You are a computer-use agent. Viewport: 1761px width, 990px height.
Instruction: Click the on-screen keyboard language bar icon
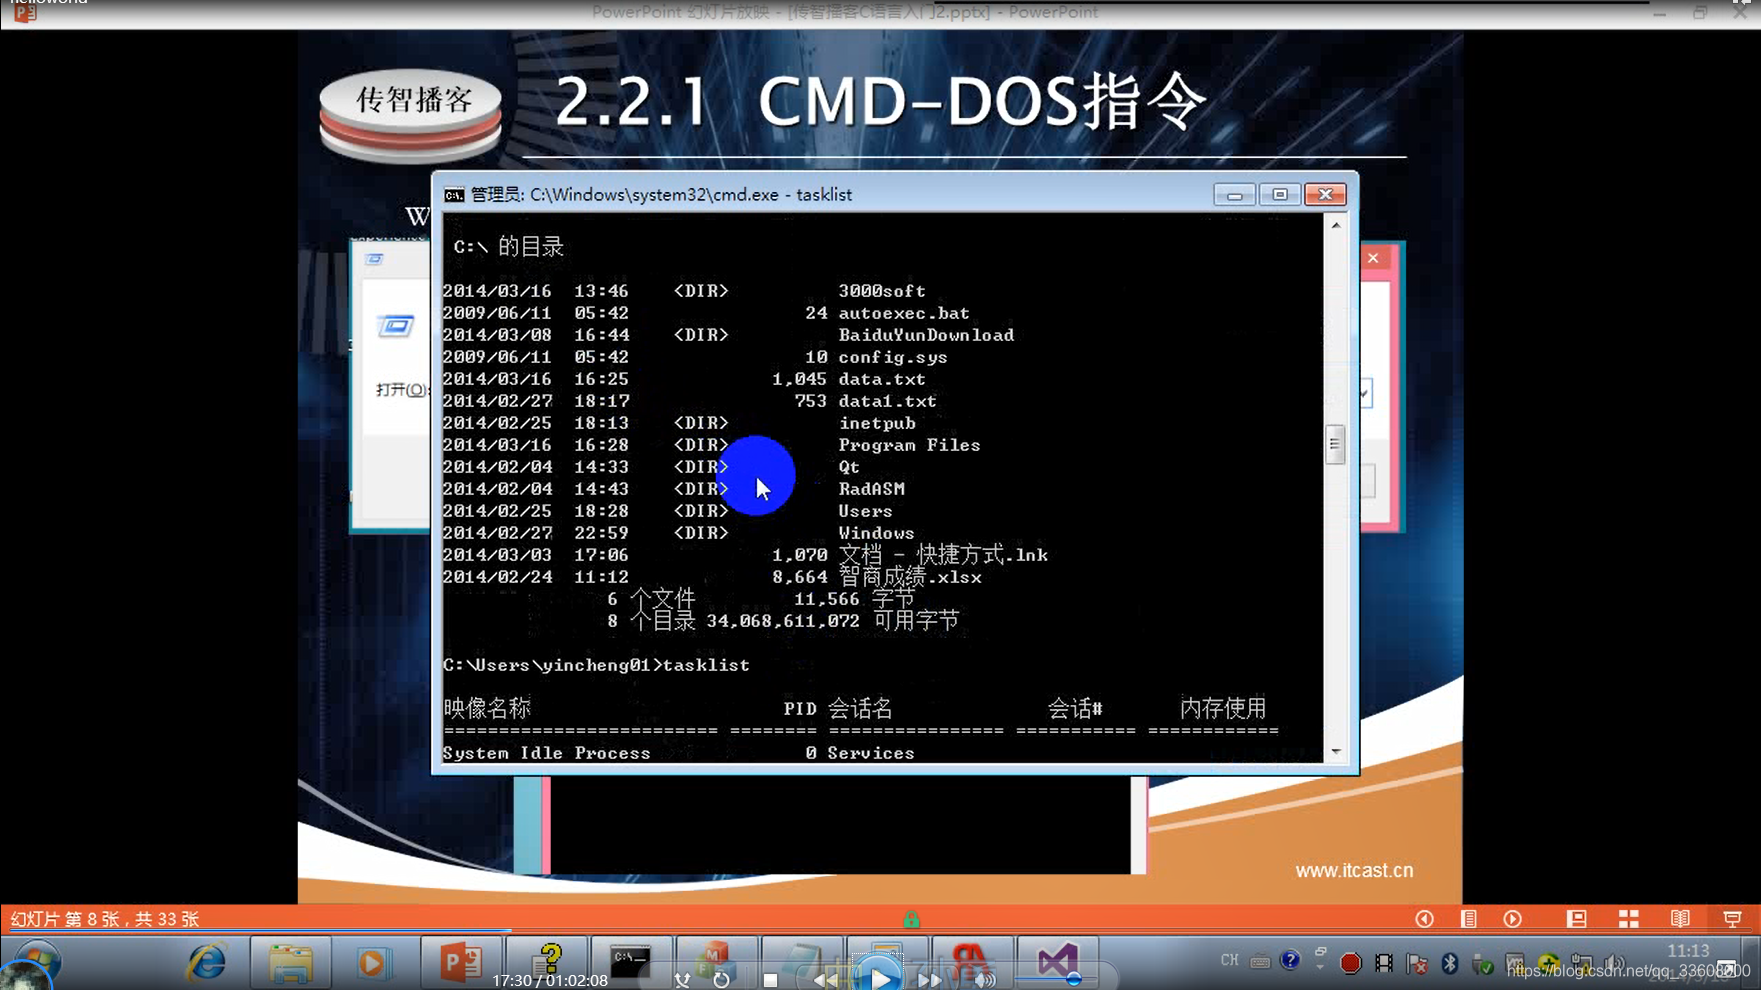click(x=1260, y=962)
